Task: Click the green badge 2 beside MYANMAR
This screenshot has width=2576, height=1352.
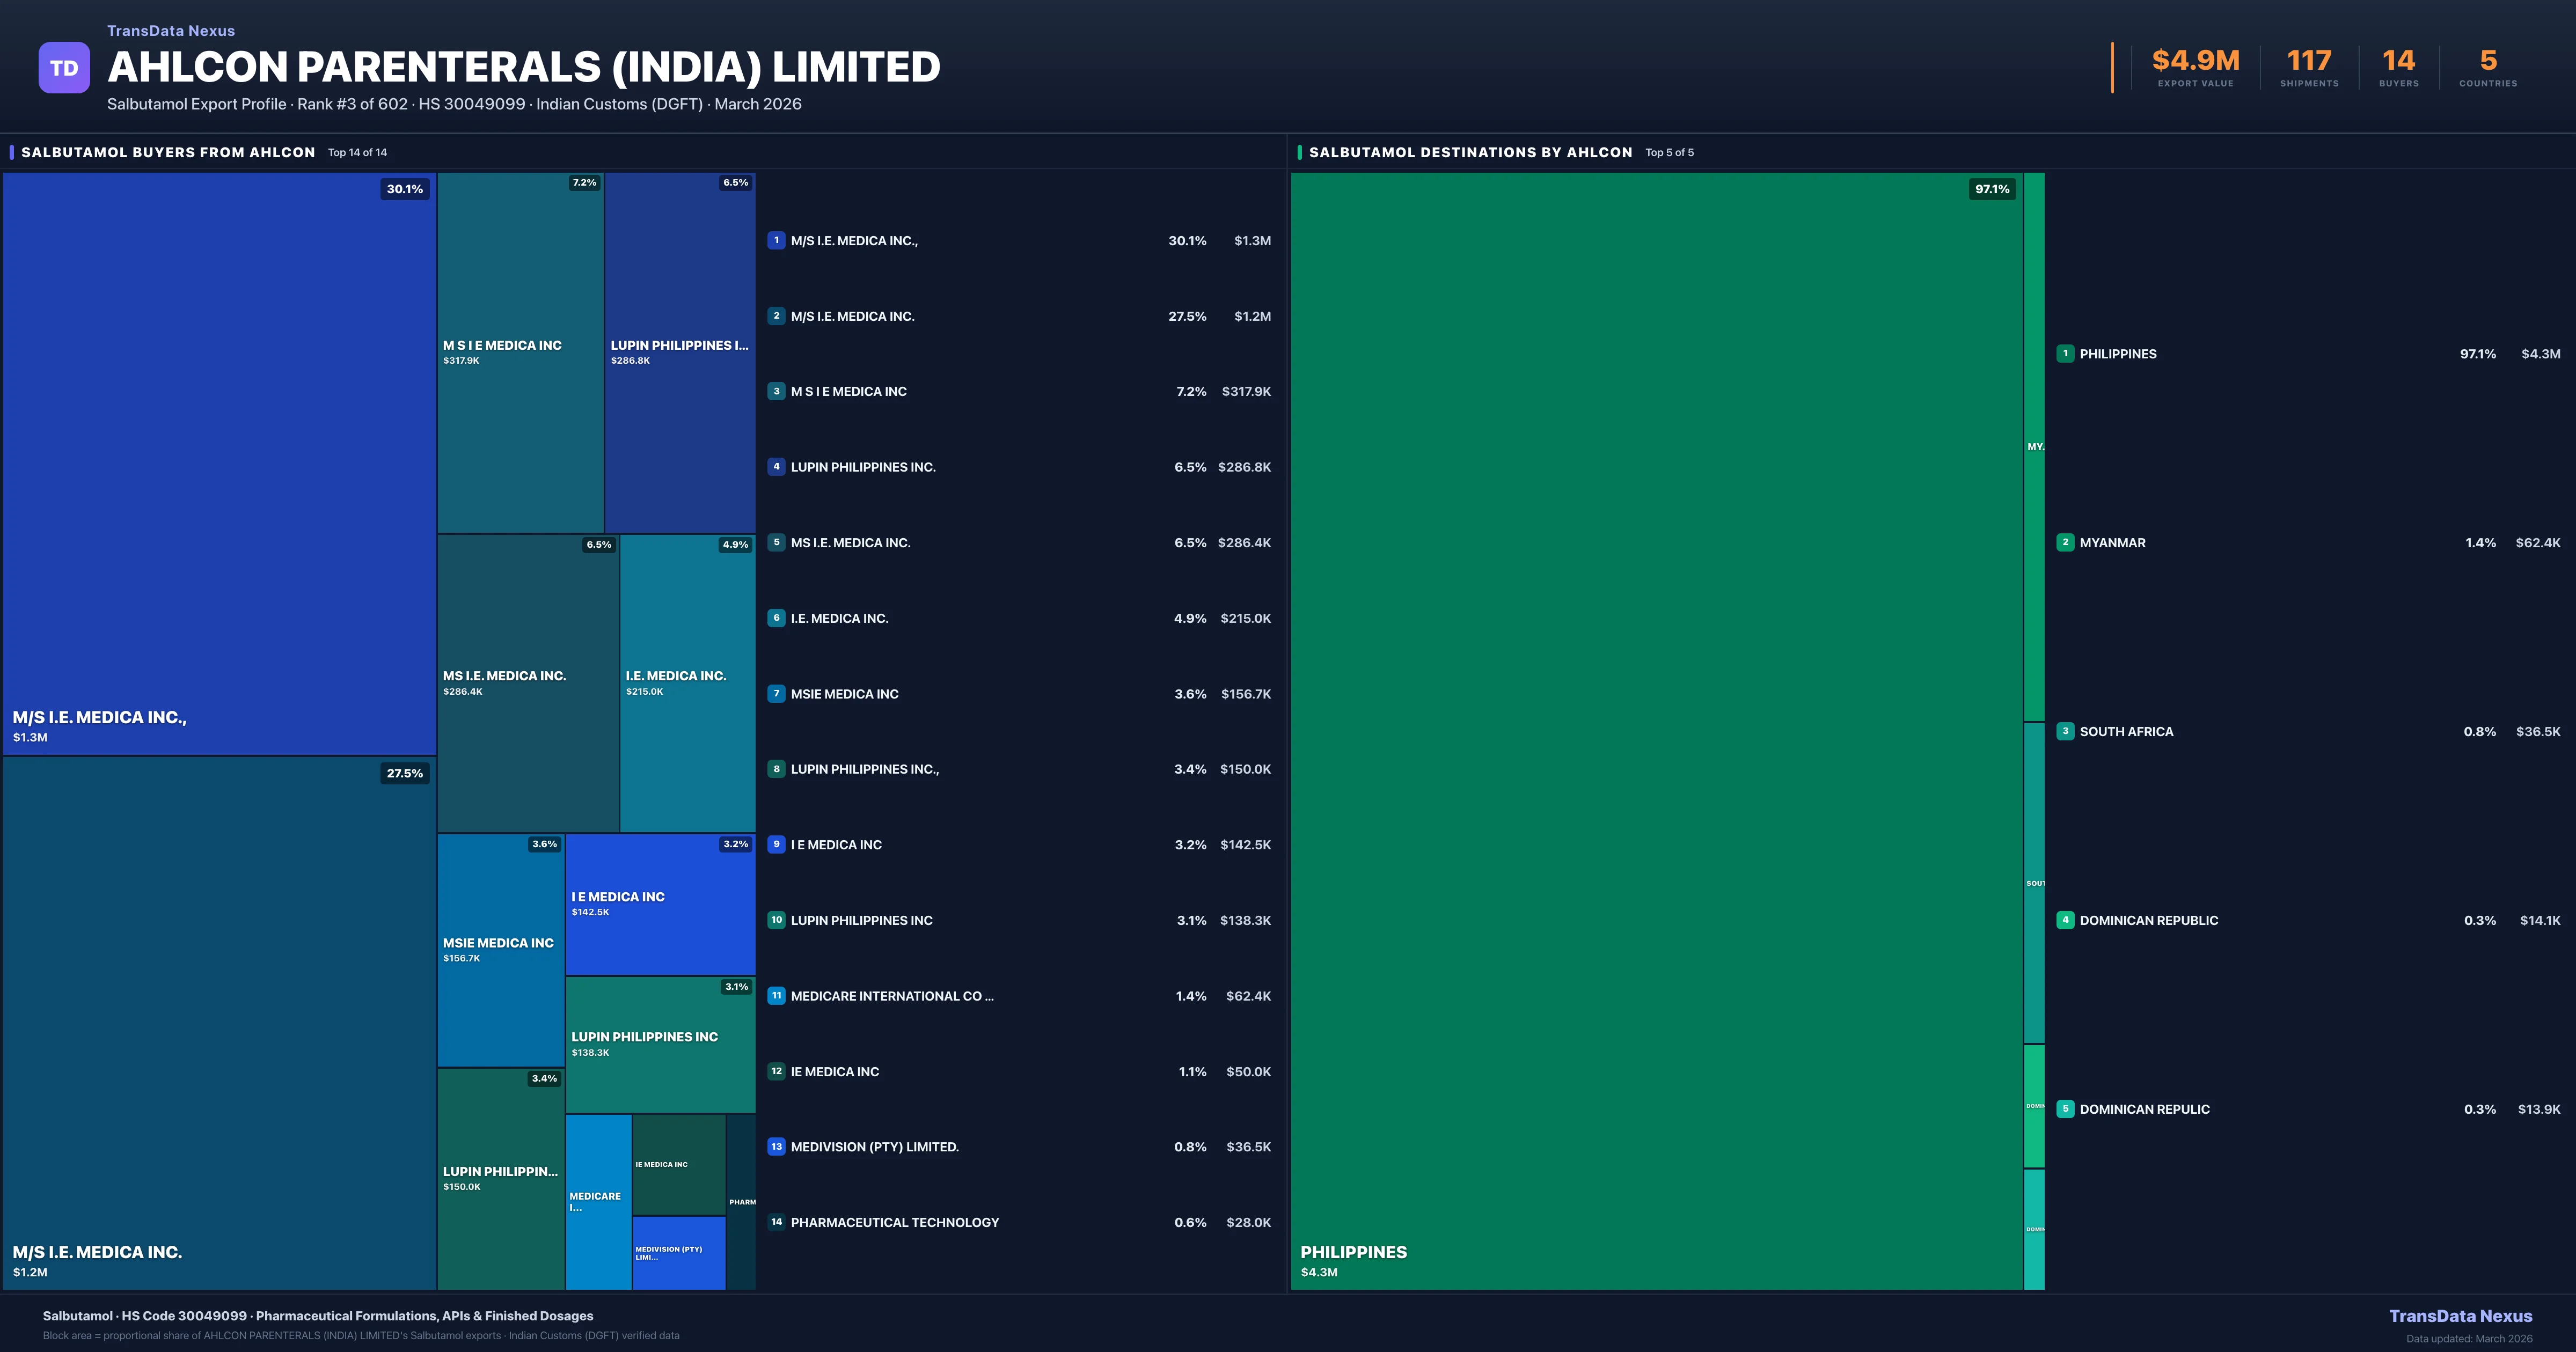Action: pyautogui.click(x=2065, y=542)
